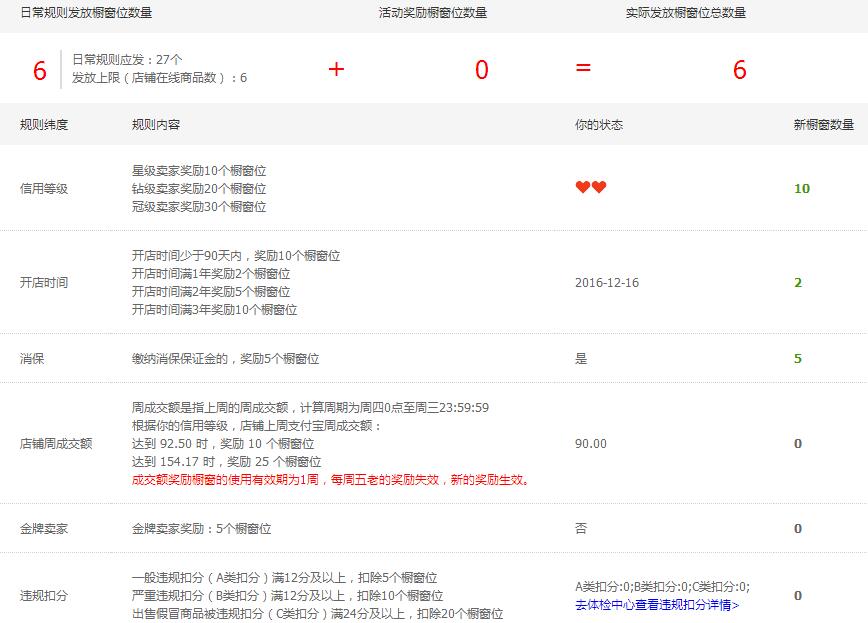Click the red 成交额奖励橱窗 validity notice

tap(332, 479)
